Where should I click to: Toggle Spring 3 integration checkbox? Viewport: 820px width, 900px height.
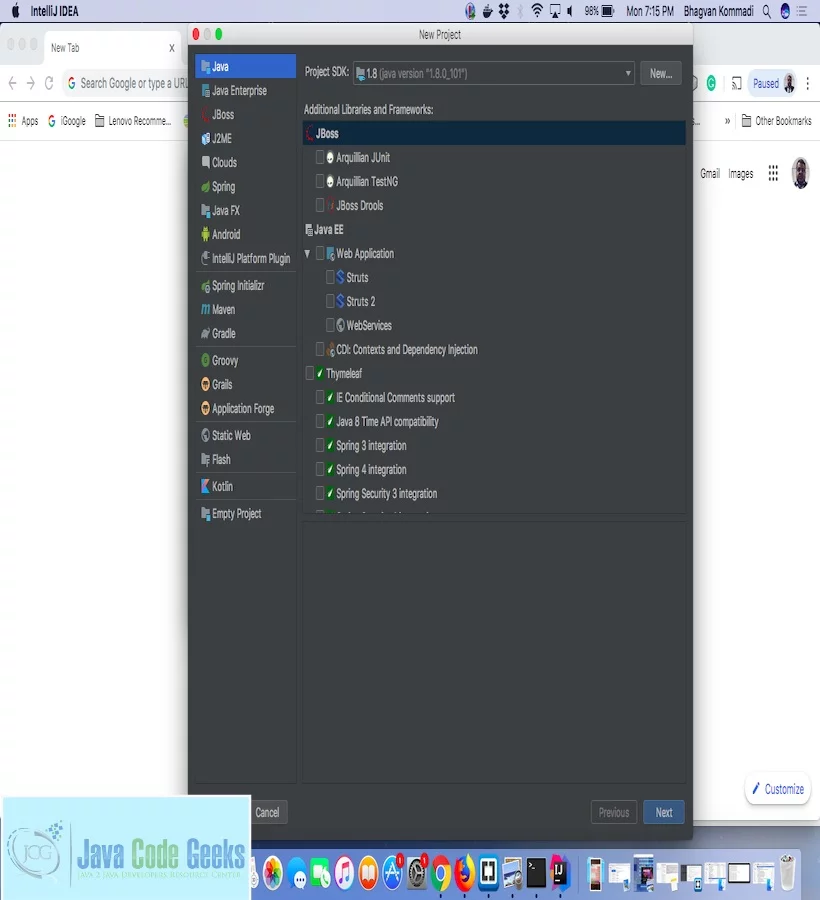click(320, 445)
